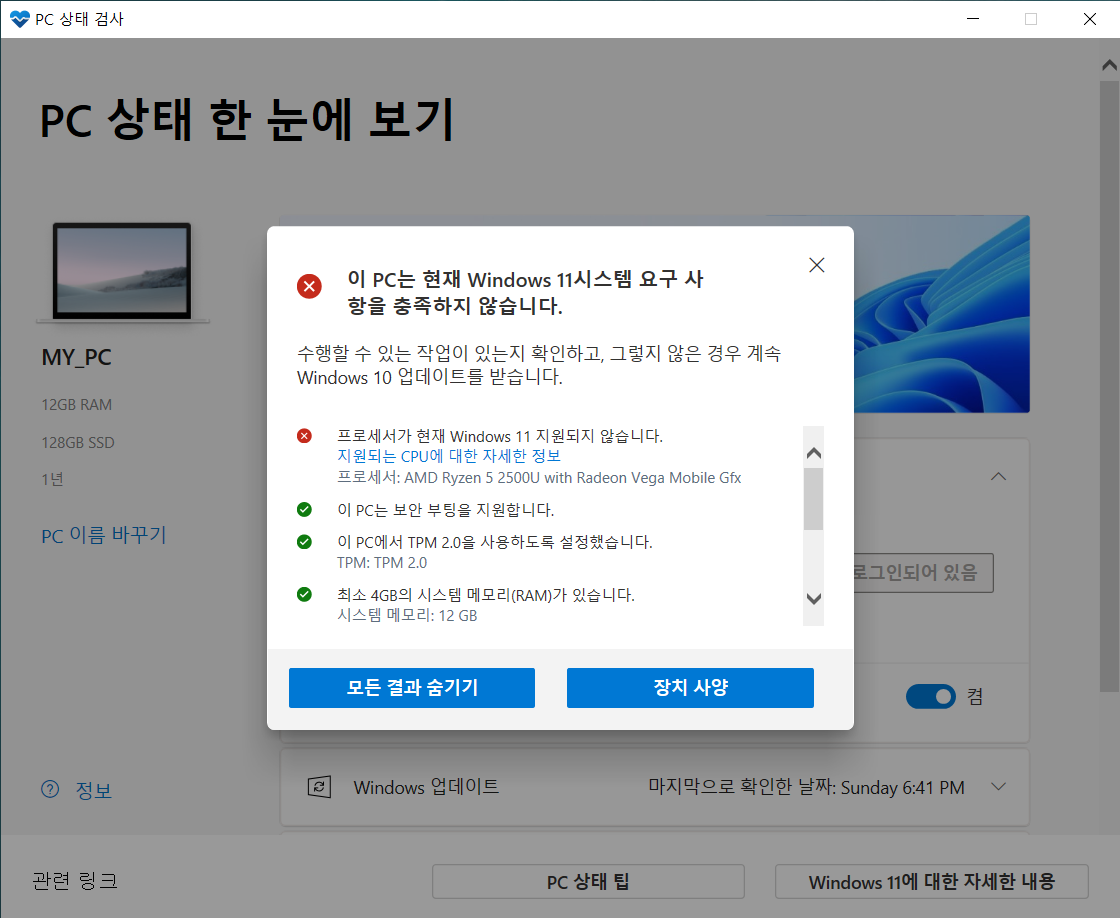Screen dimensions: 1120x918
Task: Toggle the blue switch labeled 켬
Action: (x=931, y=696)
